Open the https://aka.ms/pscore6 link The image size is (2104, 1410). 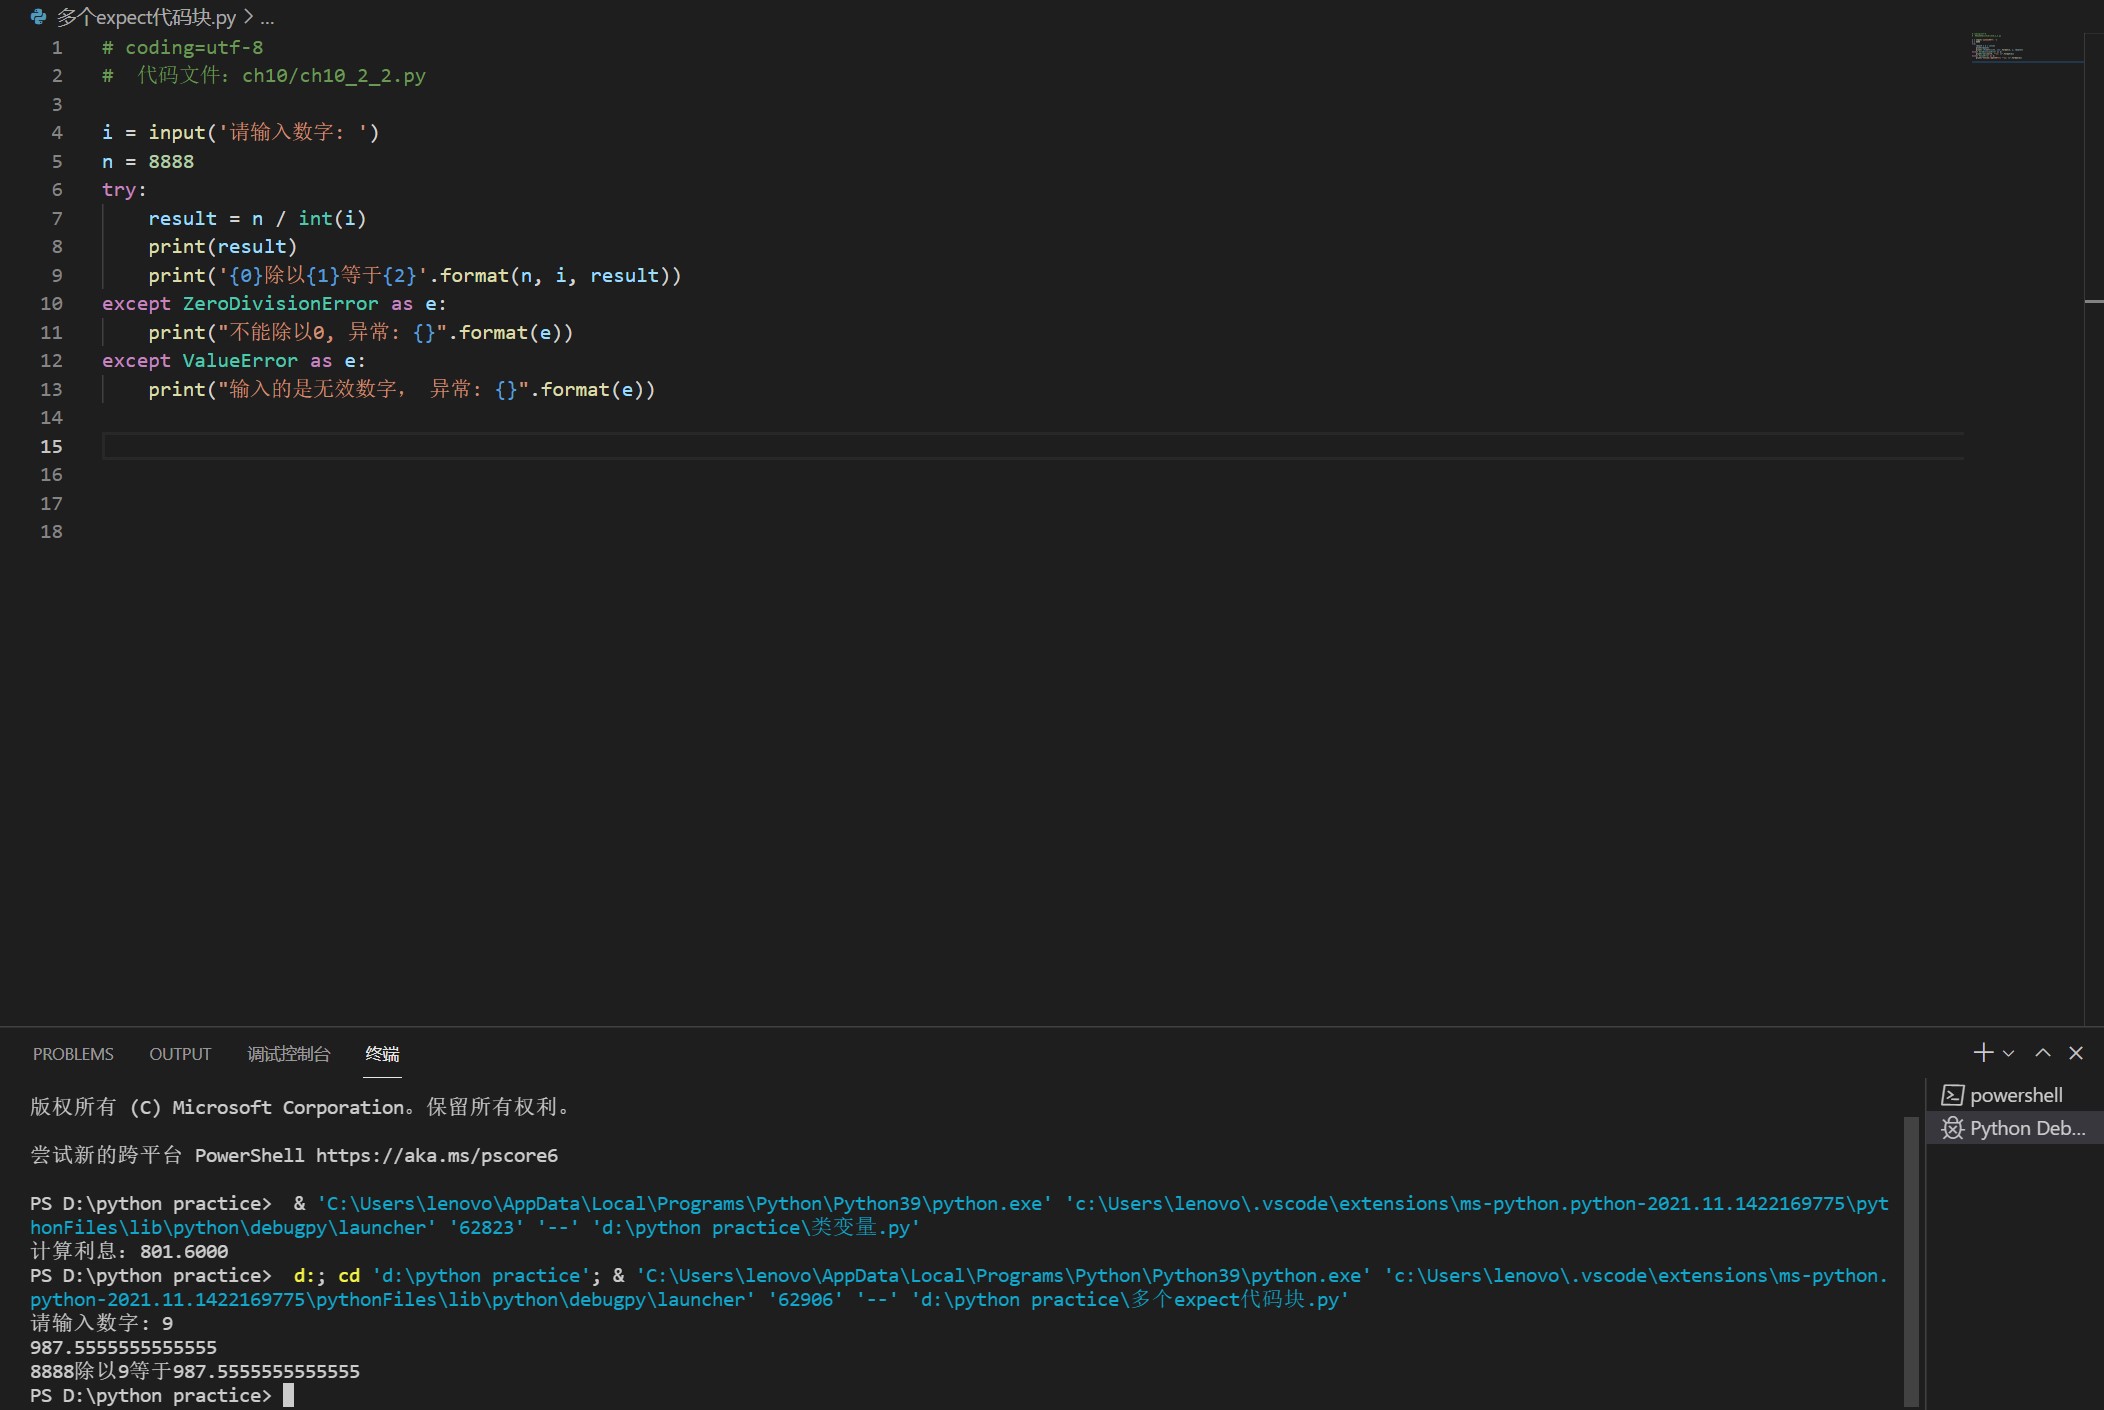[436, 1156]
